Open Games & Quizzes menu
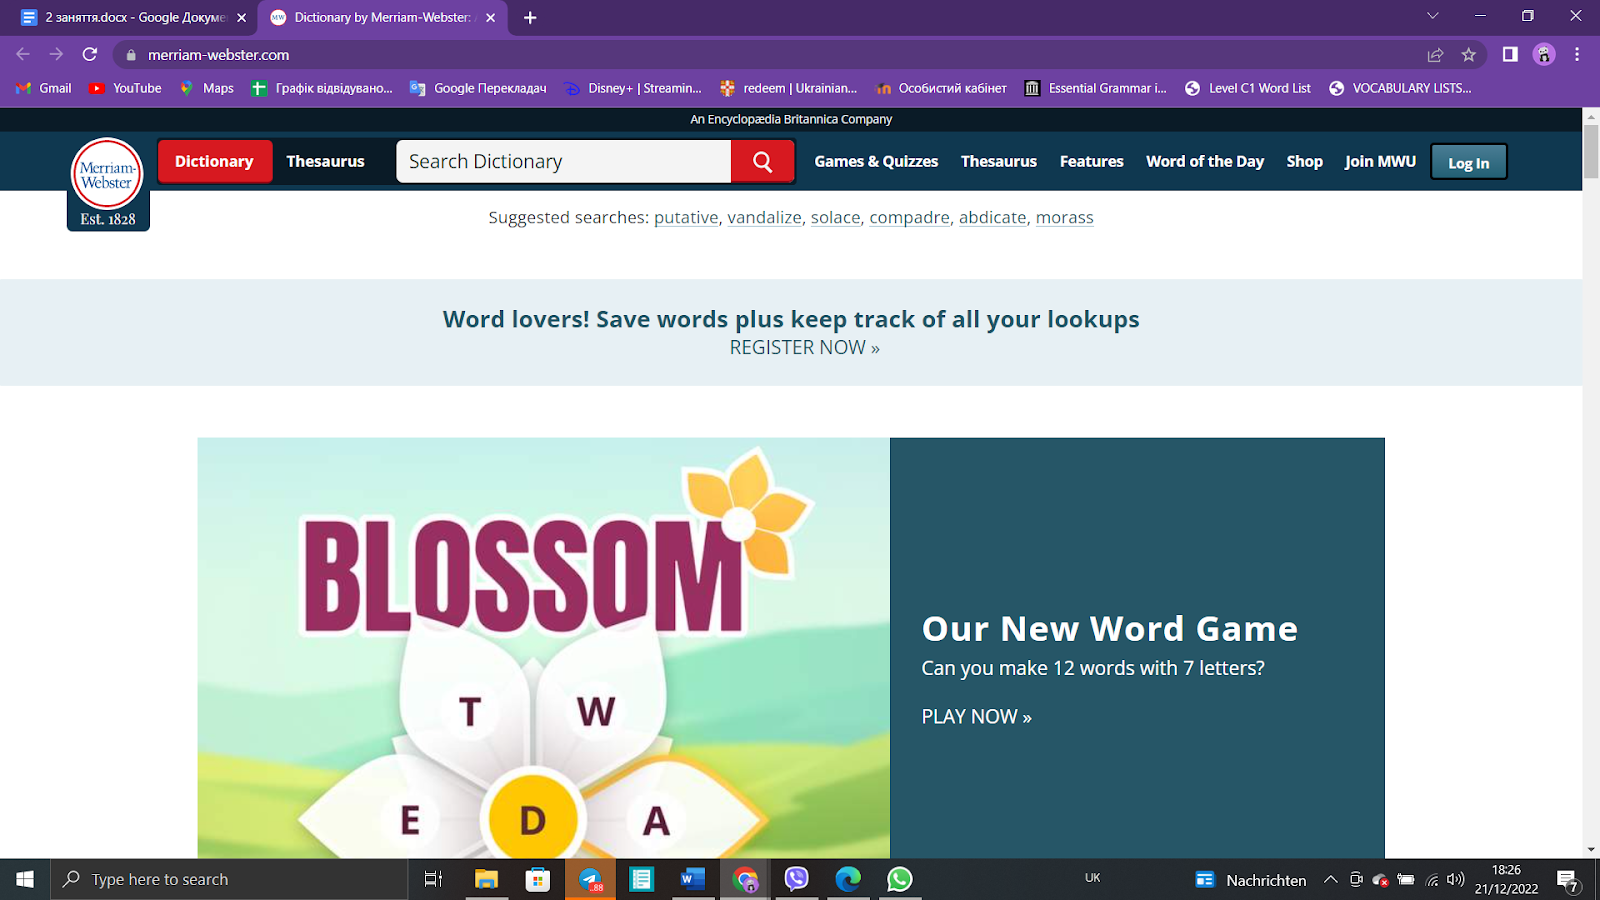1600x900 pixels. pyautogui.click(x=876, y=161)
